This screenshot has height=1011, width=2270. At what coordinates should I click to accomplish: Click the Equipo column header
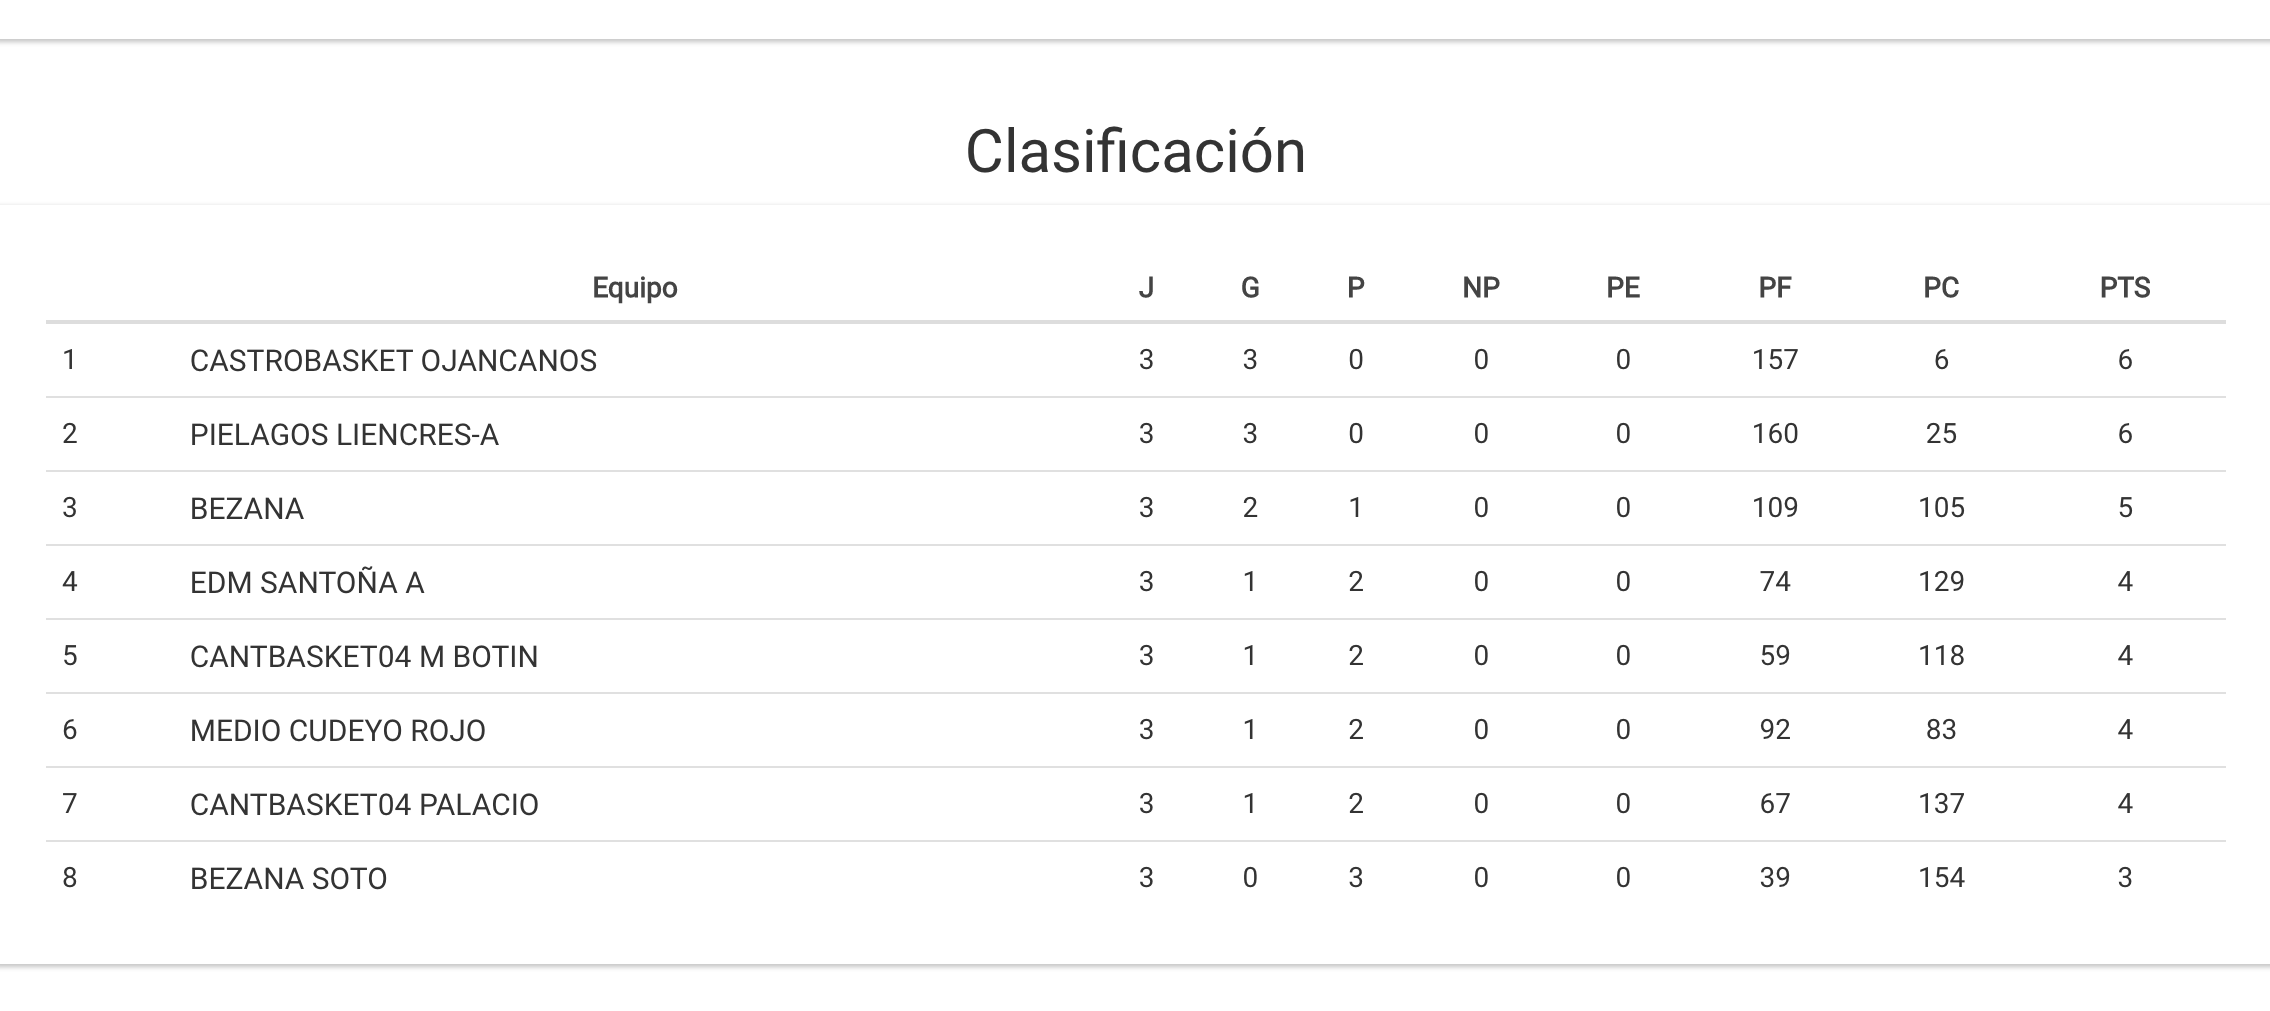point(634,288)
